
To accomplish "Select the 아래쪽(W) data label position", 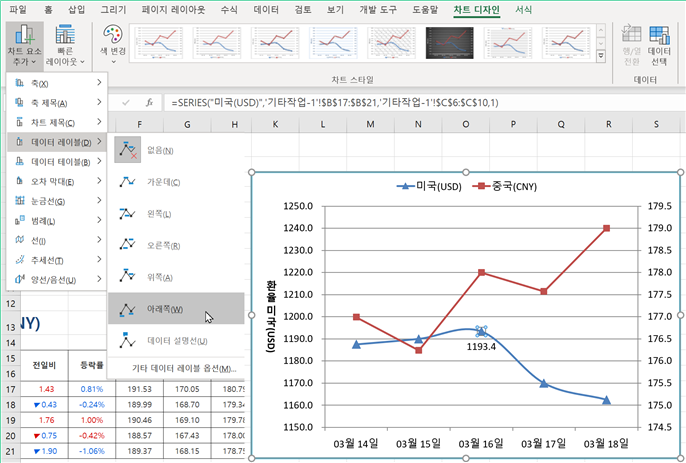I will [x=176, y=309].
